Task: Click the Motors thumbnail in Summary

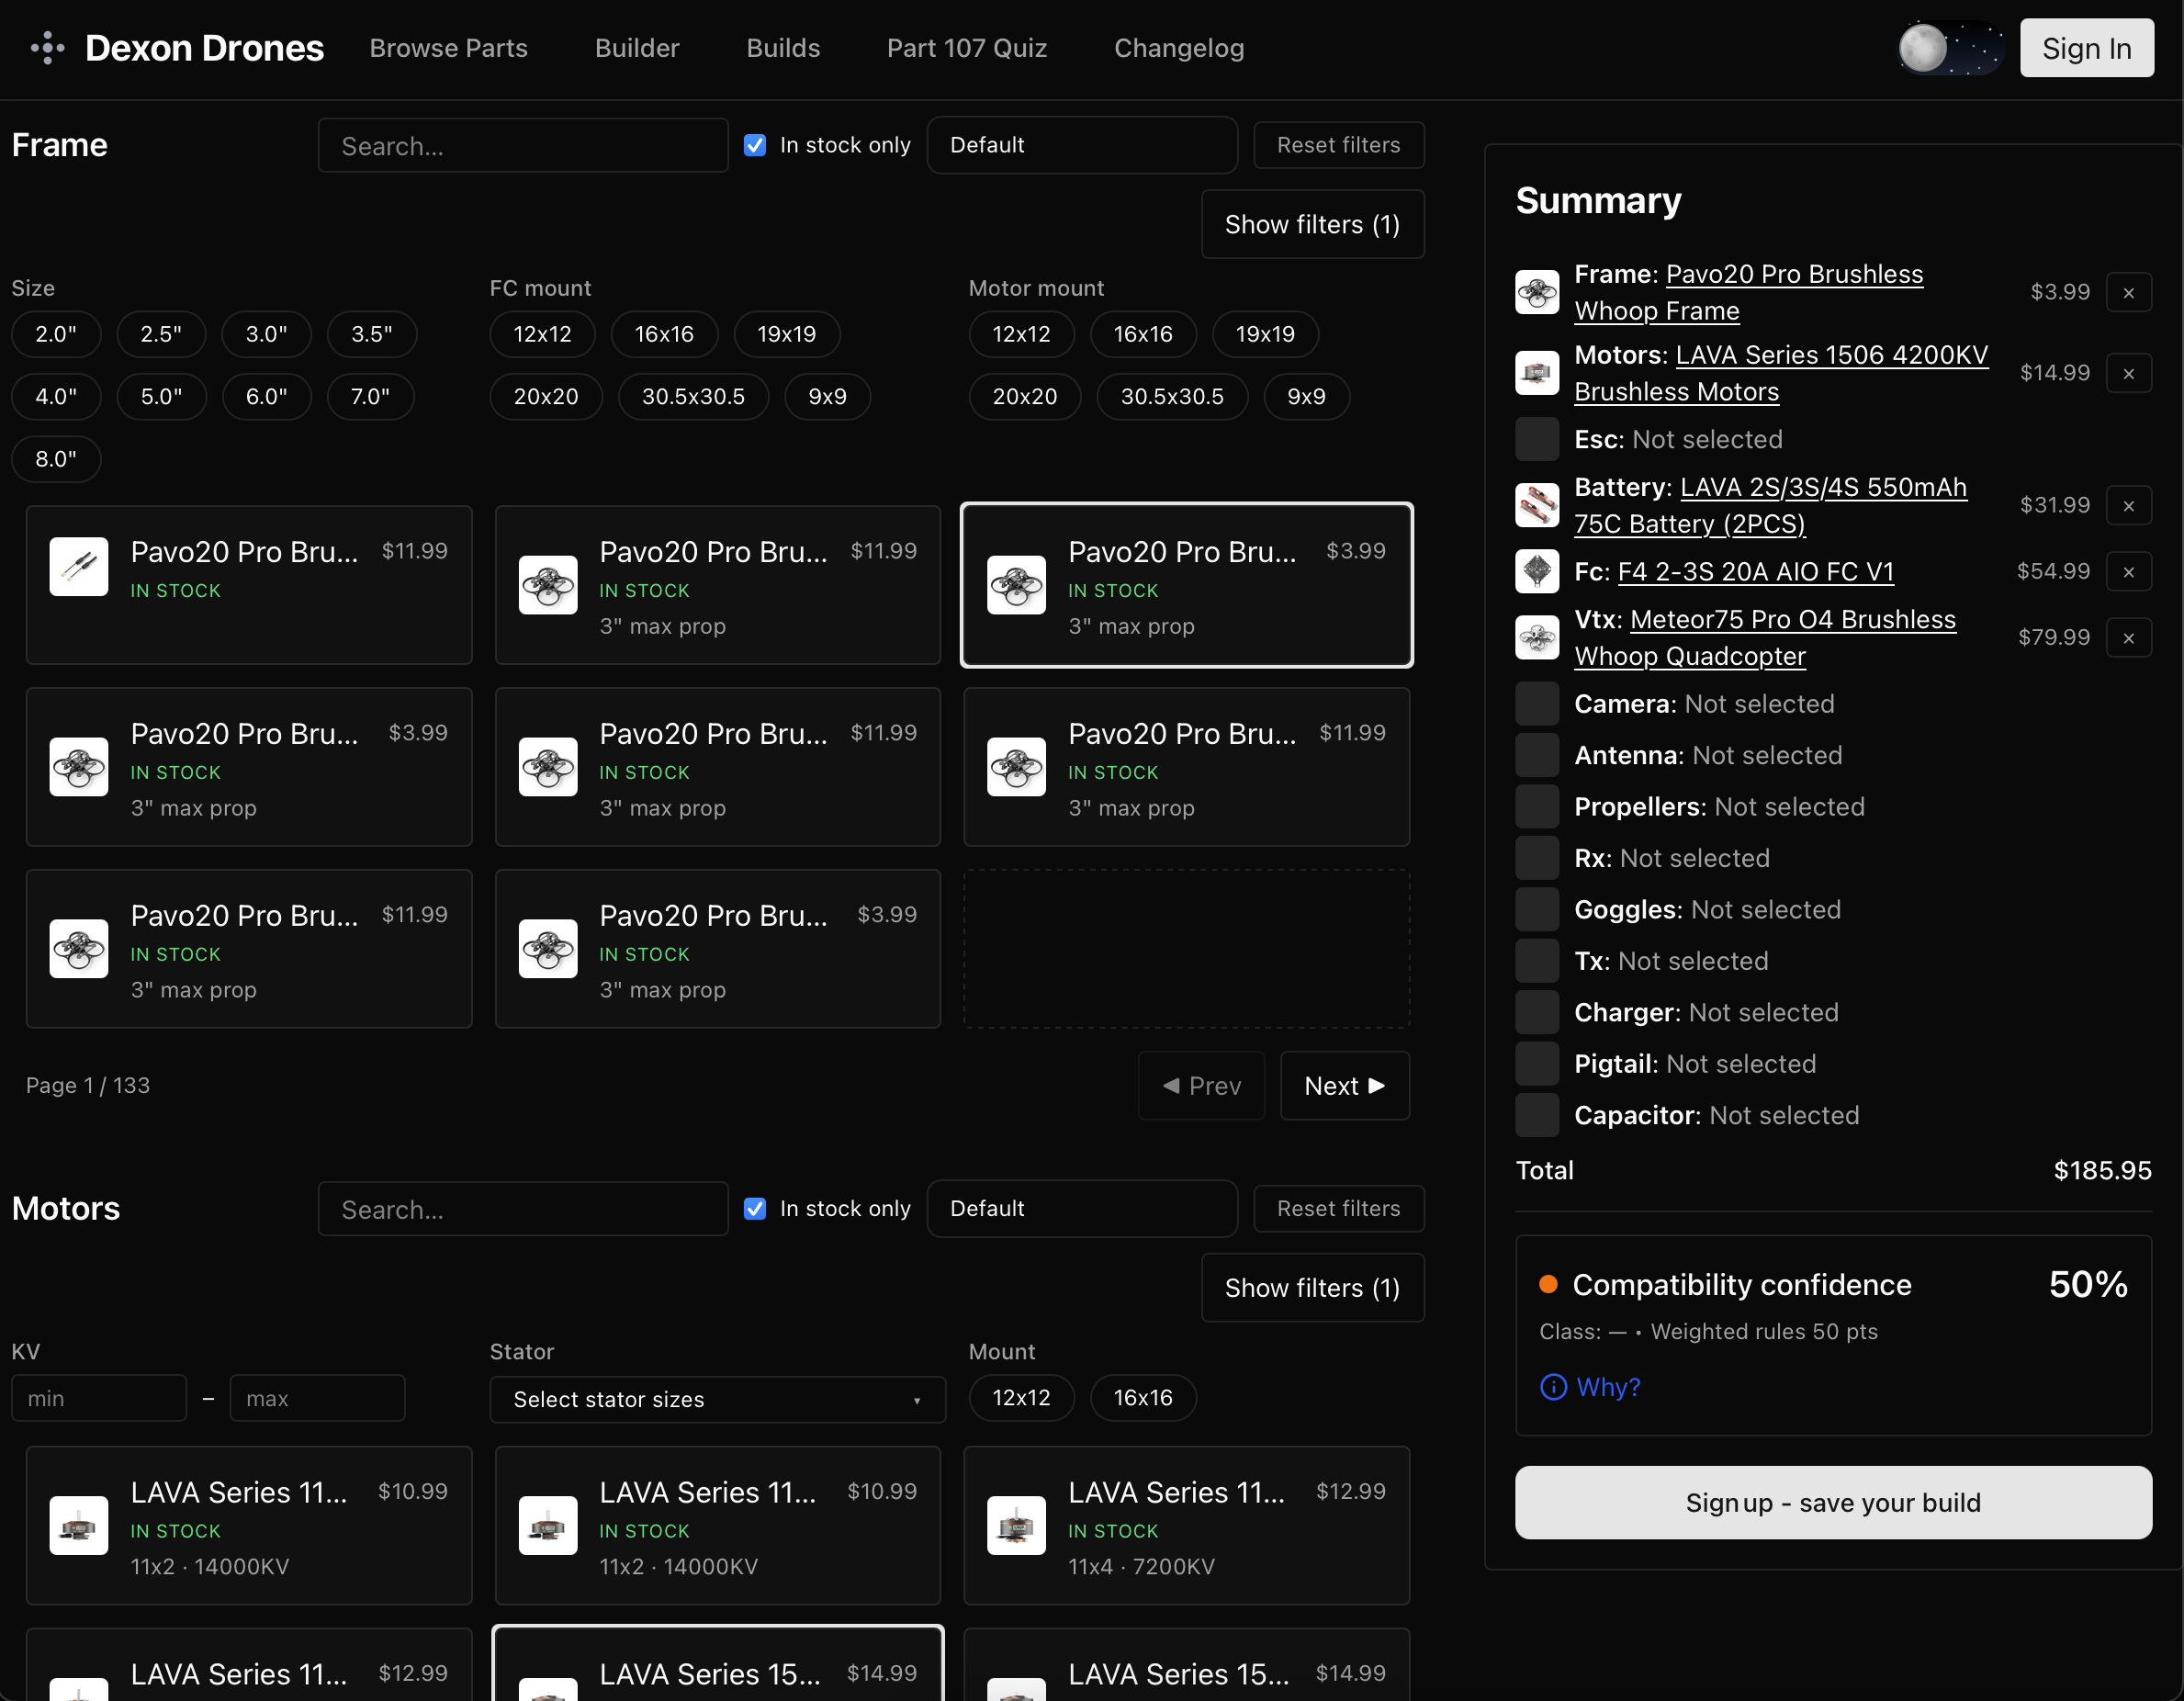Action: pyautogui.click(x=1537, y=374)
